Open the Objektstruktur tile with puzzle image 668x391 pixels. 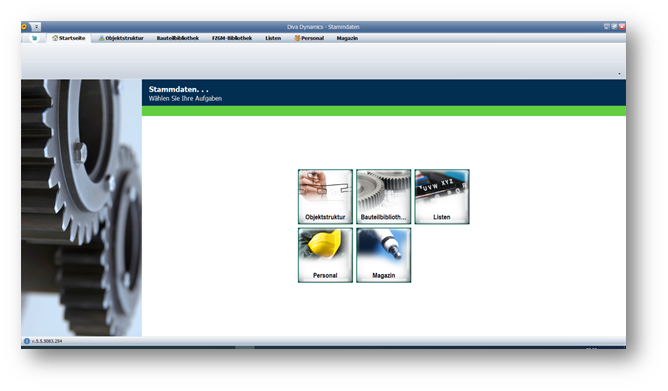(x=325, y=196)
